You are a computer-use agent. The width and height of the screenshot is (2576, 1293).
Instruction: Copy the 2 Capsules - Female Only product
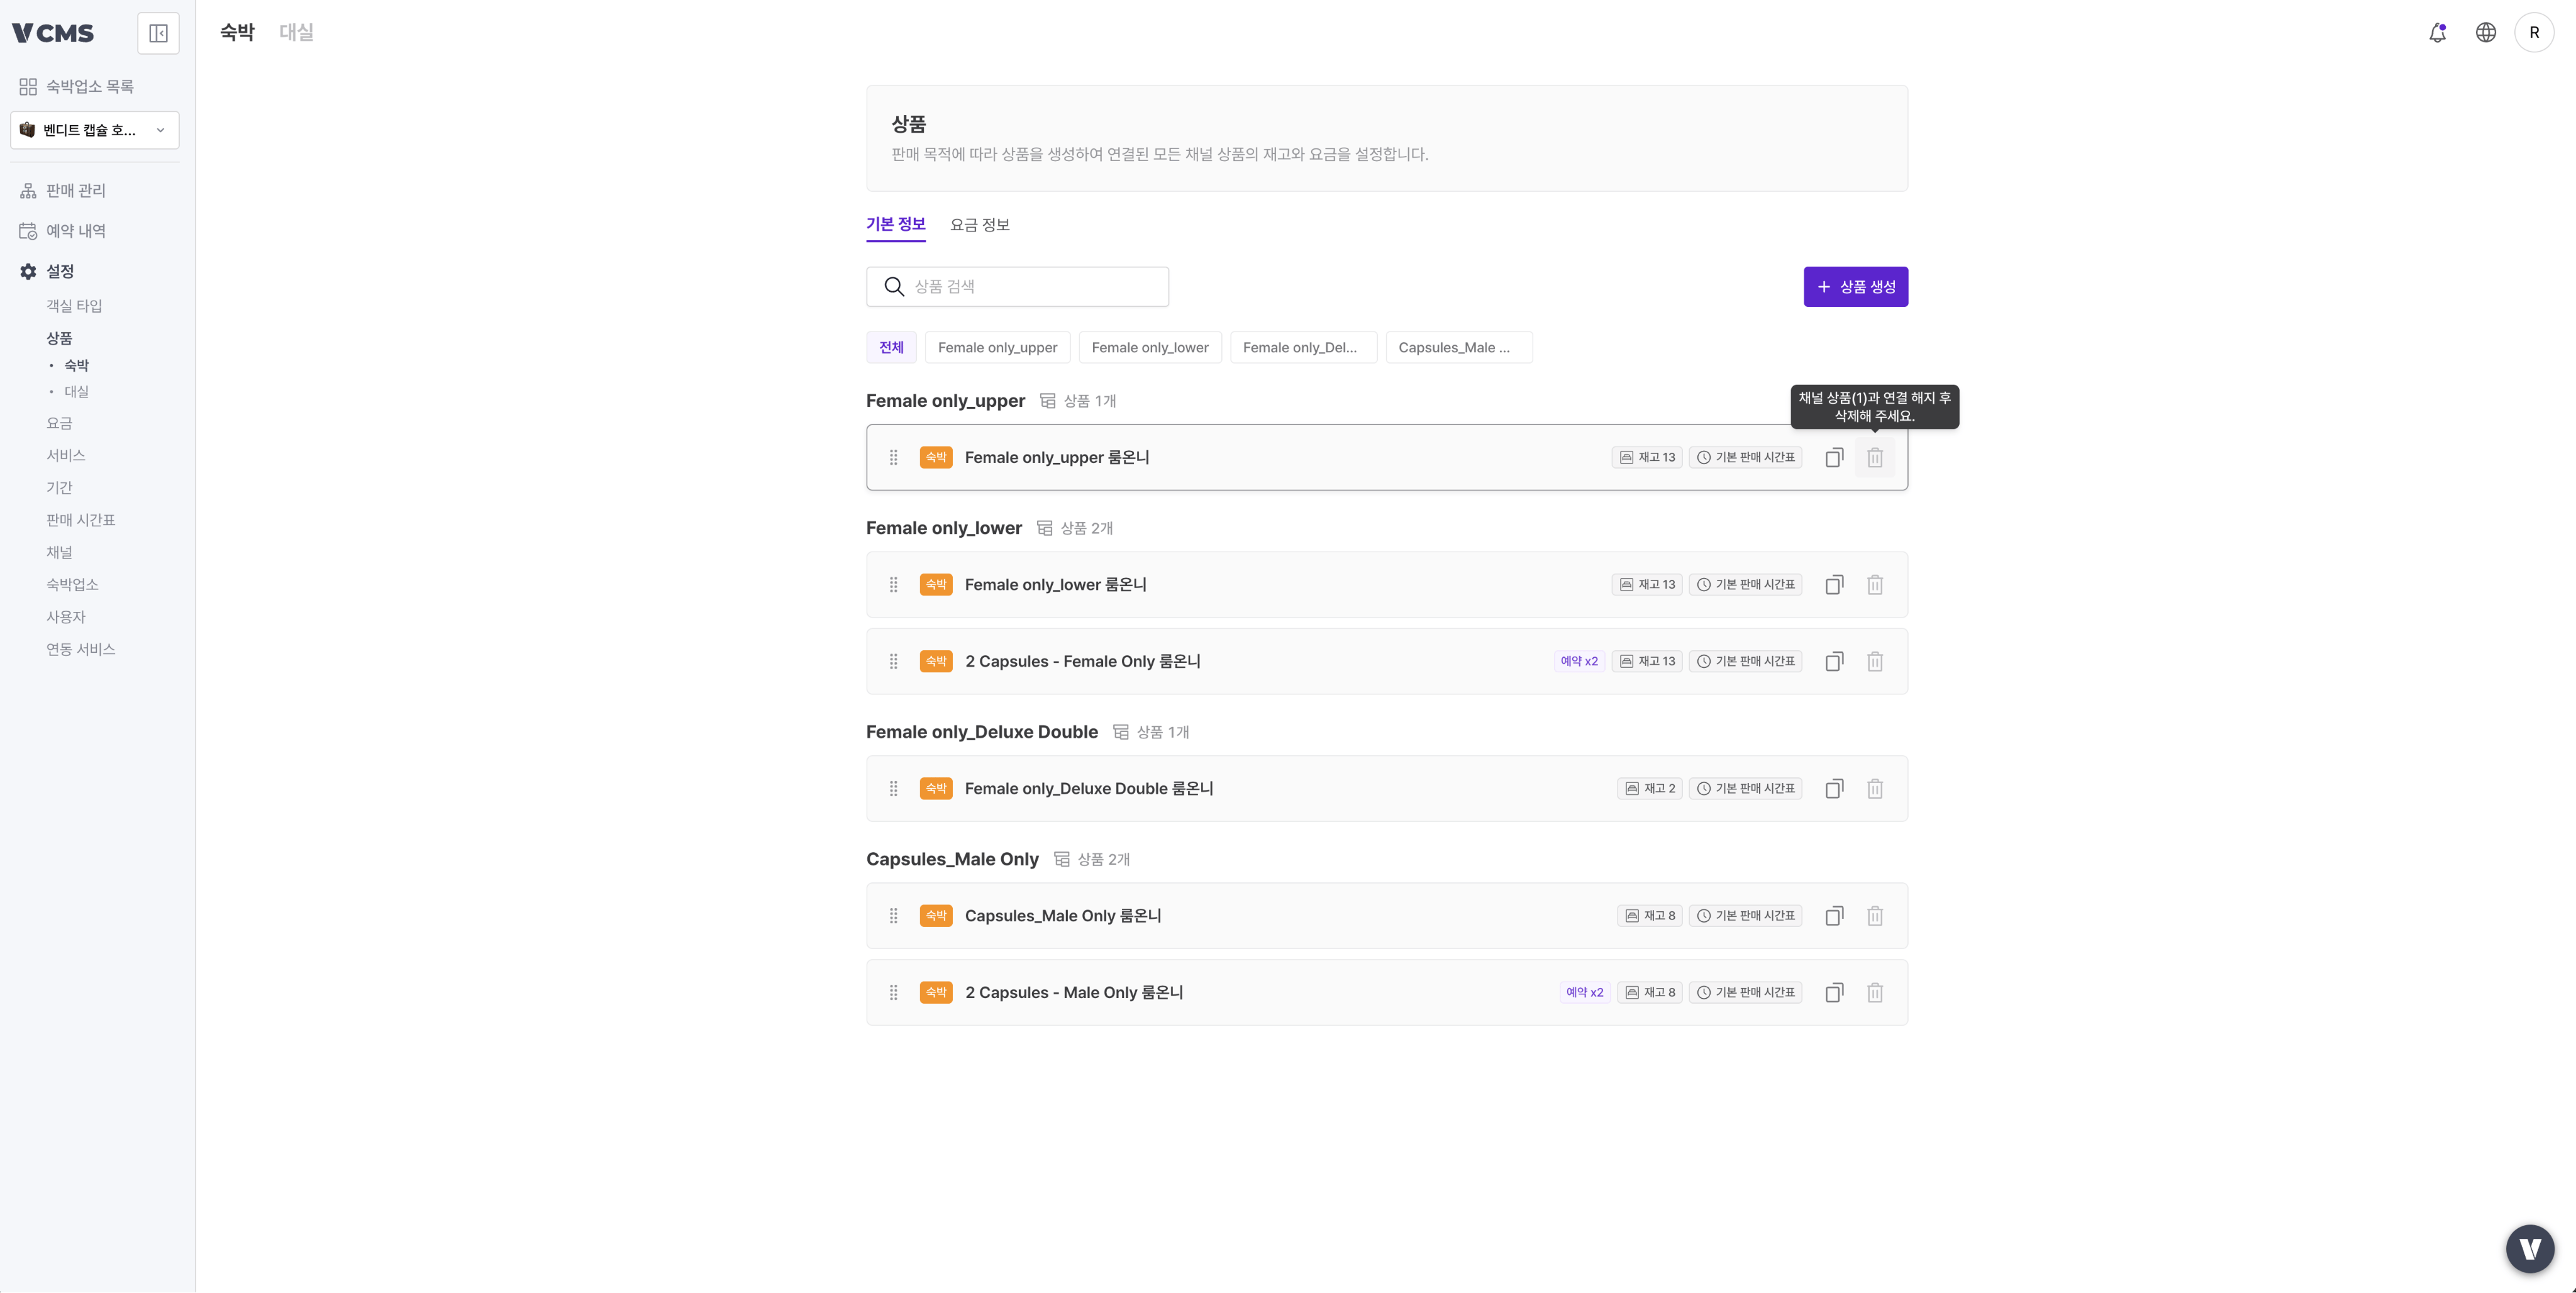click(1834, 662)
